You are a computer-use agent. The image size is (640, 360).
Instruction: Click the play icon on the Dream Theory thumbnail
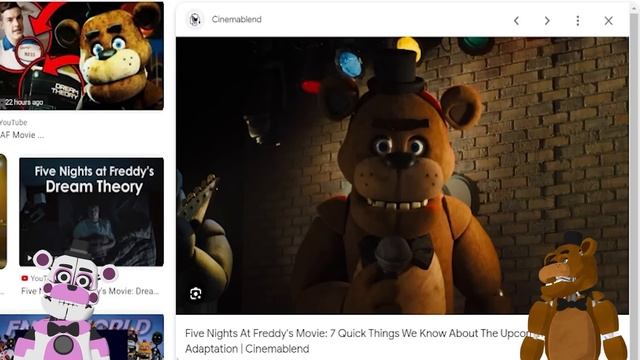29,258
